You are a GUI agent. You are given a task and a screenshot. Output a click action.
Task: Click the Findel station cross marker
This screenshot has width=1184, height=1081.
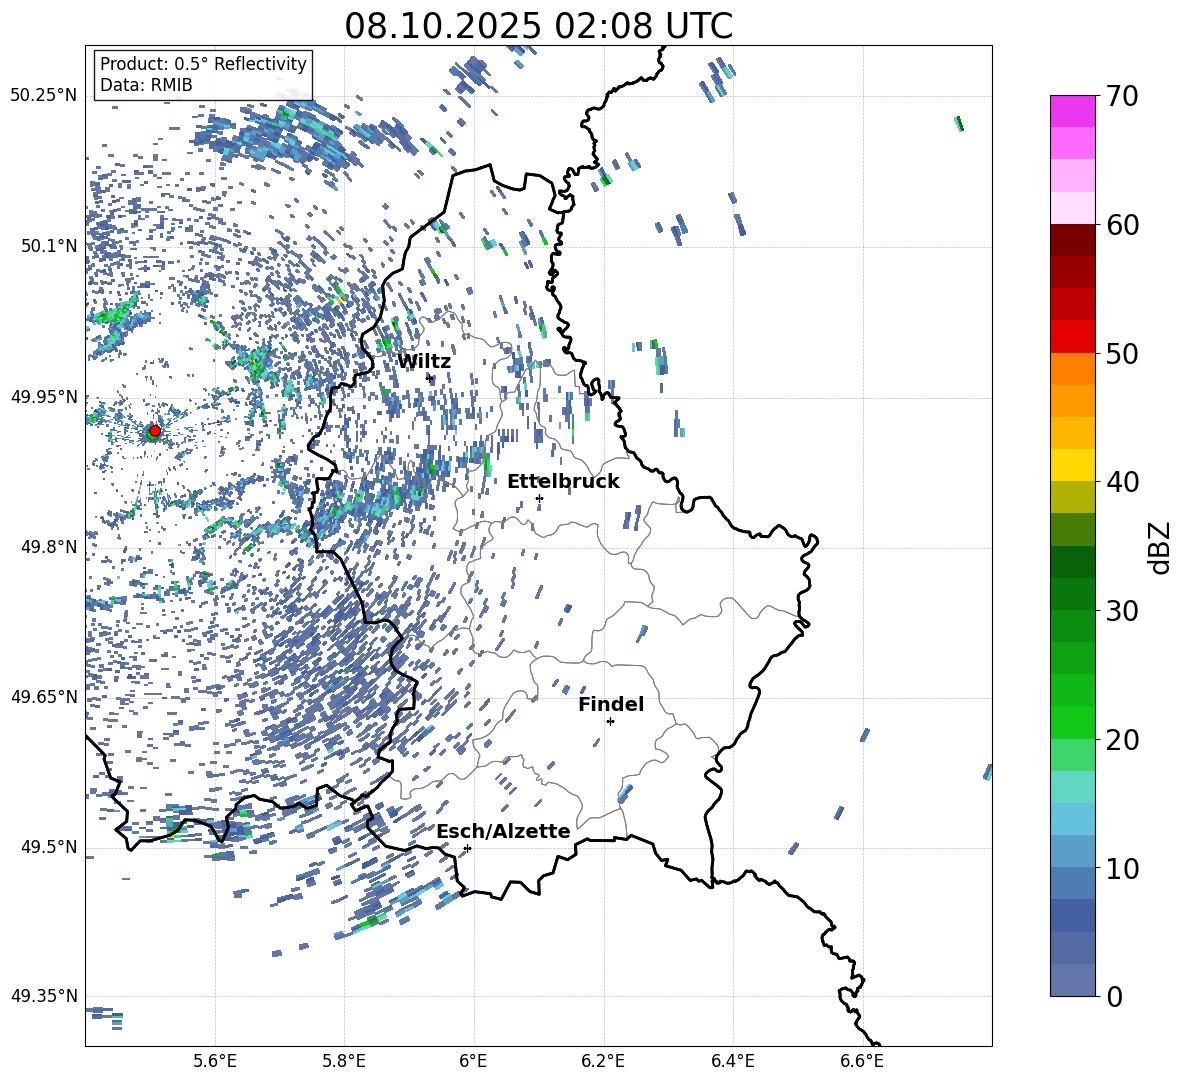coord(610,722)
